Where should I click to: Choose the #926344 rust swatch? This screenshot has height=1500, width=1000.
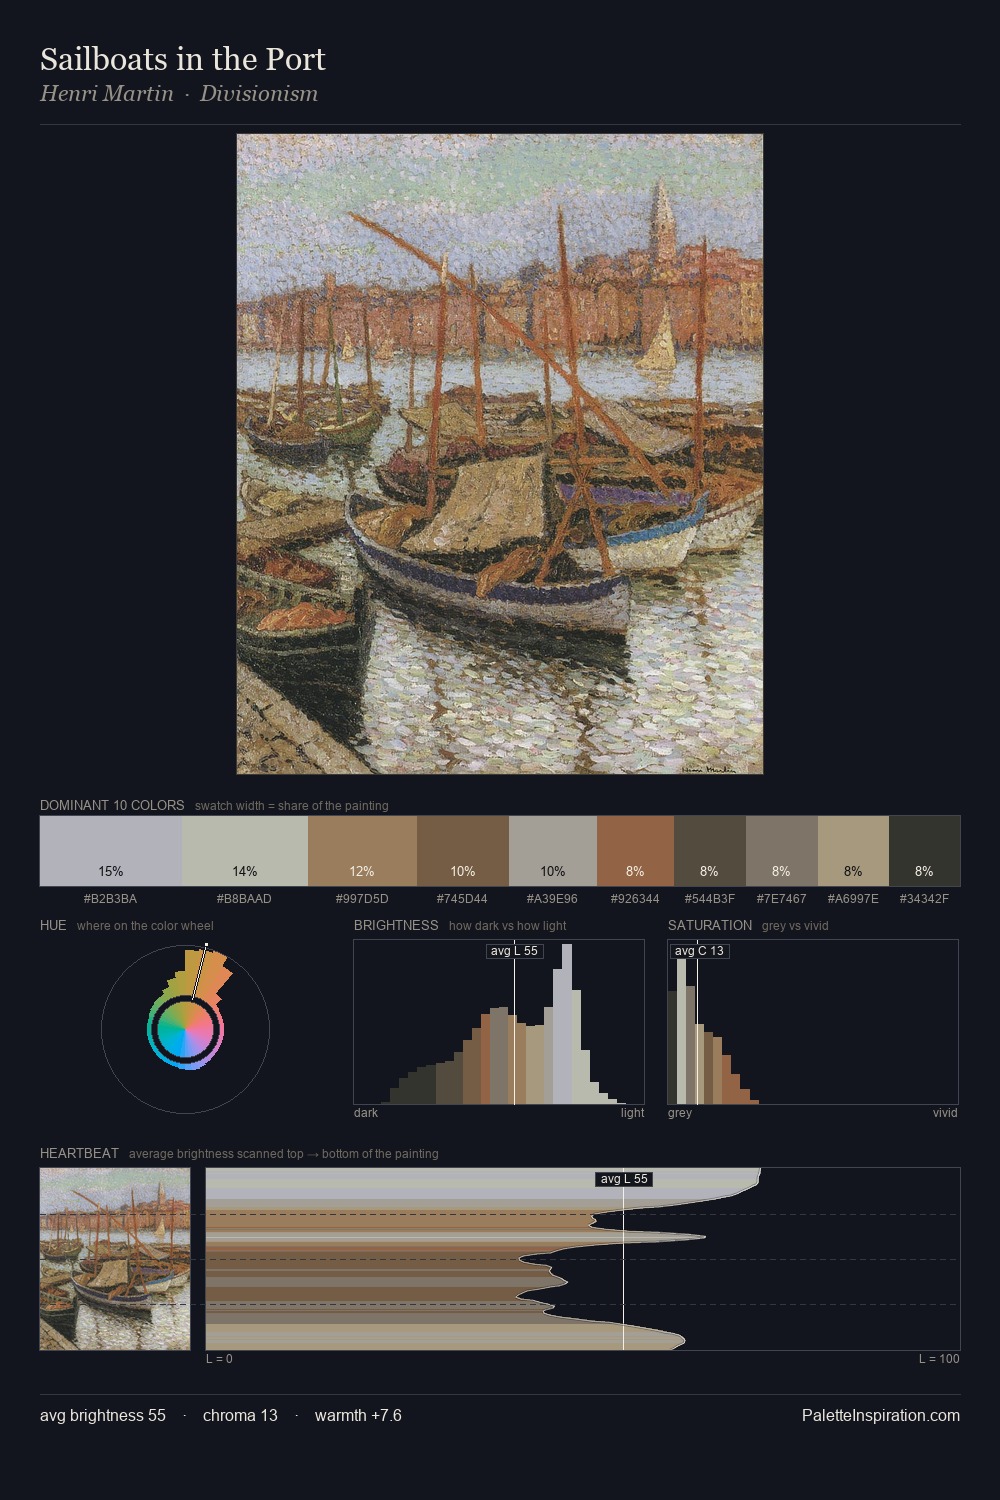click(x=635, y=851)
